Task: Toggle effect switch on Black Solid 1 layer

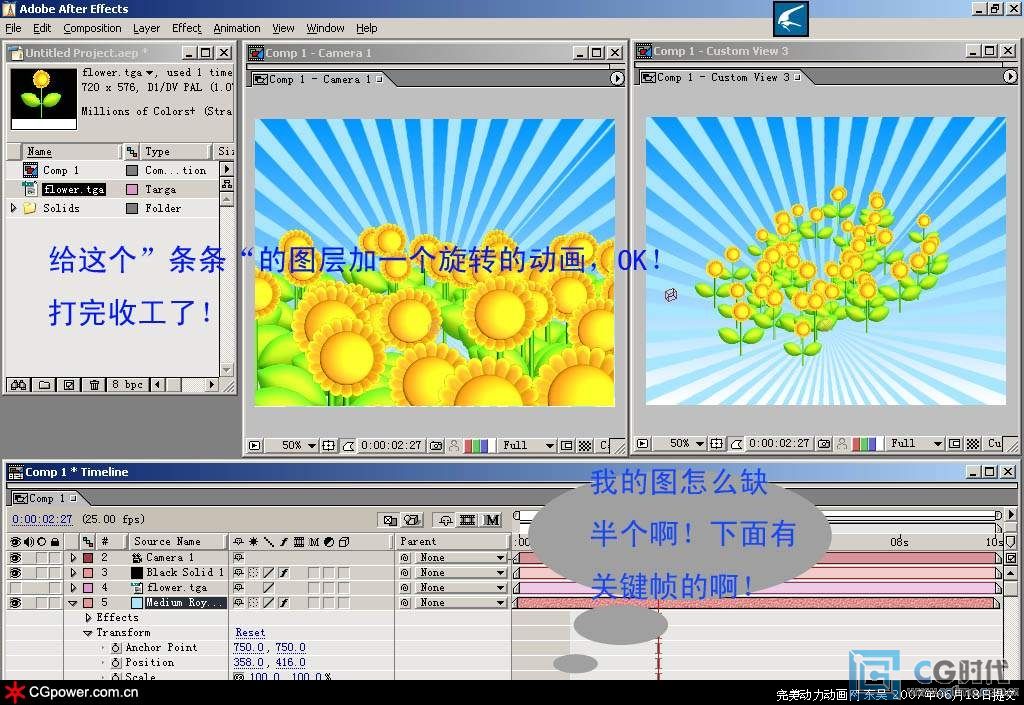Action: [284, 573]
